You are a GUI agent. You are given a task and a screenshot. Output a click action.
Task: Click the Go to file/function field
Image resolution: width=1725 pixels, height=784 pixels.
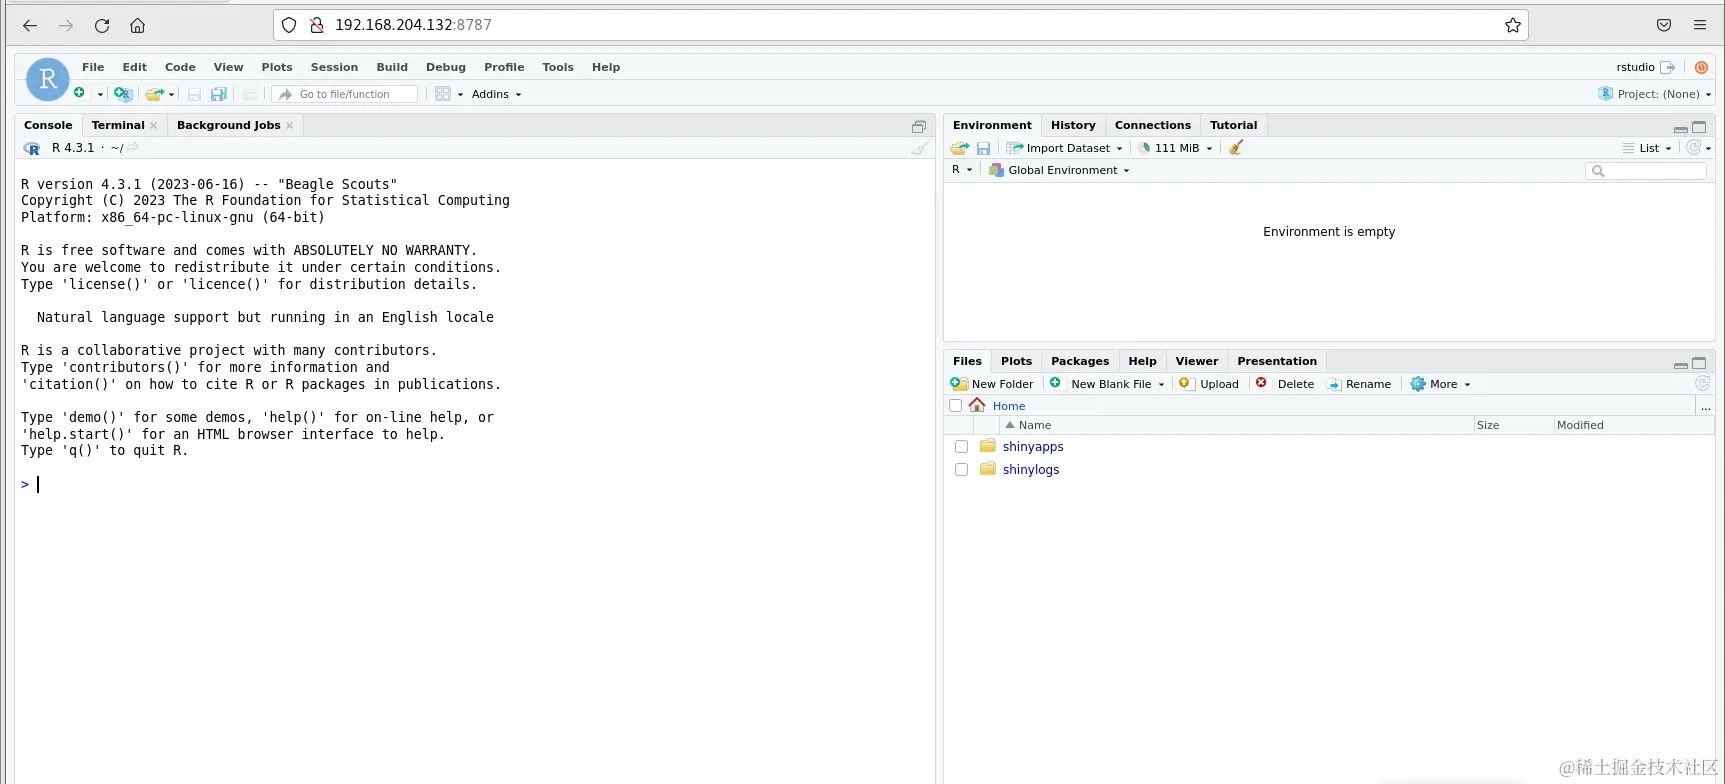345,94
